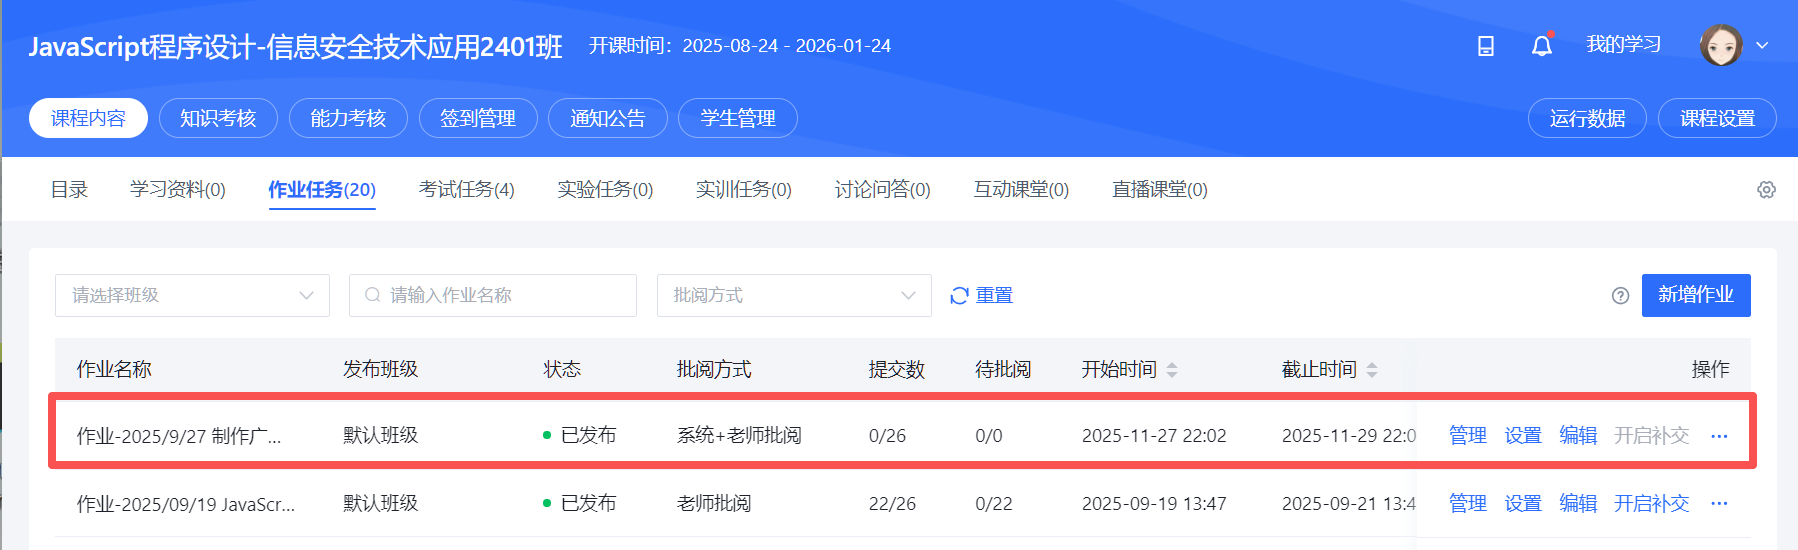The image size is (1798, 550).
Task: Open the 课程设置 button
Action: (1717, 118)
